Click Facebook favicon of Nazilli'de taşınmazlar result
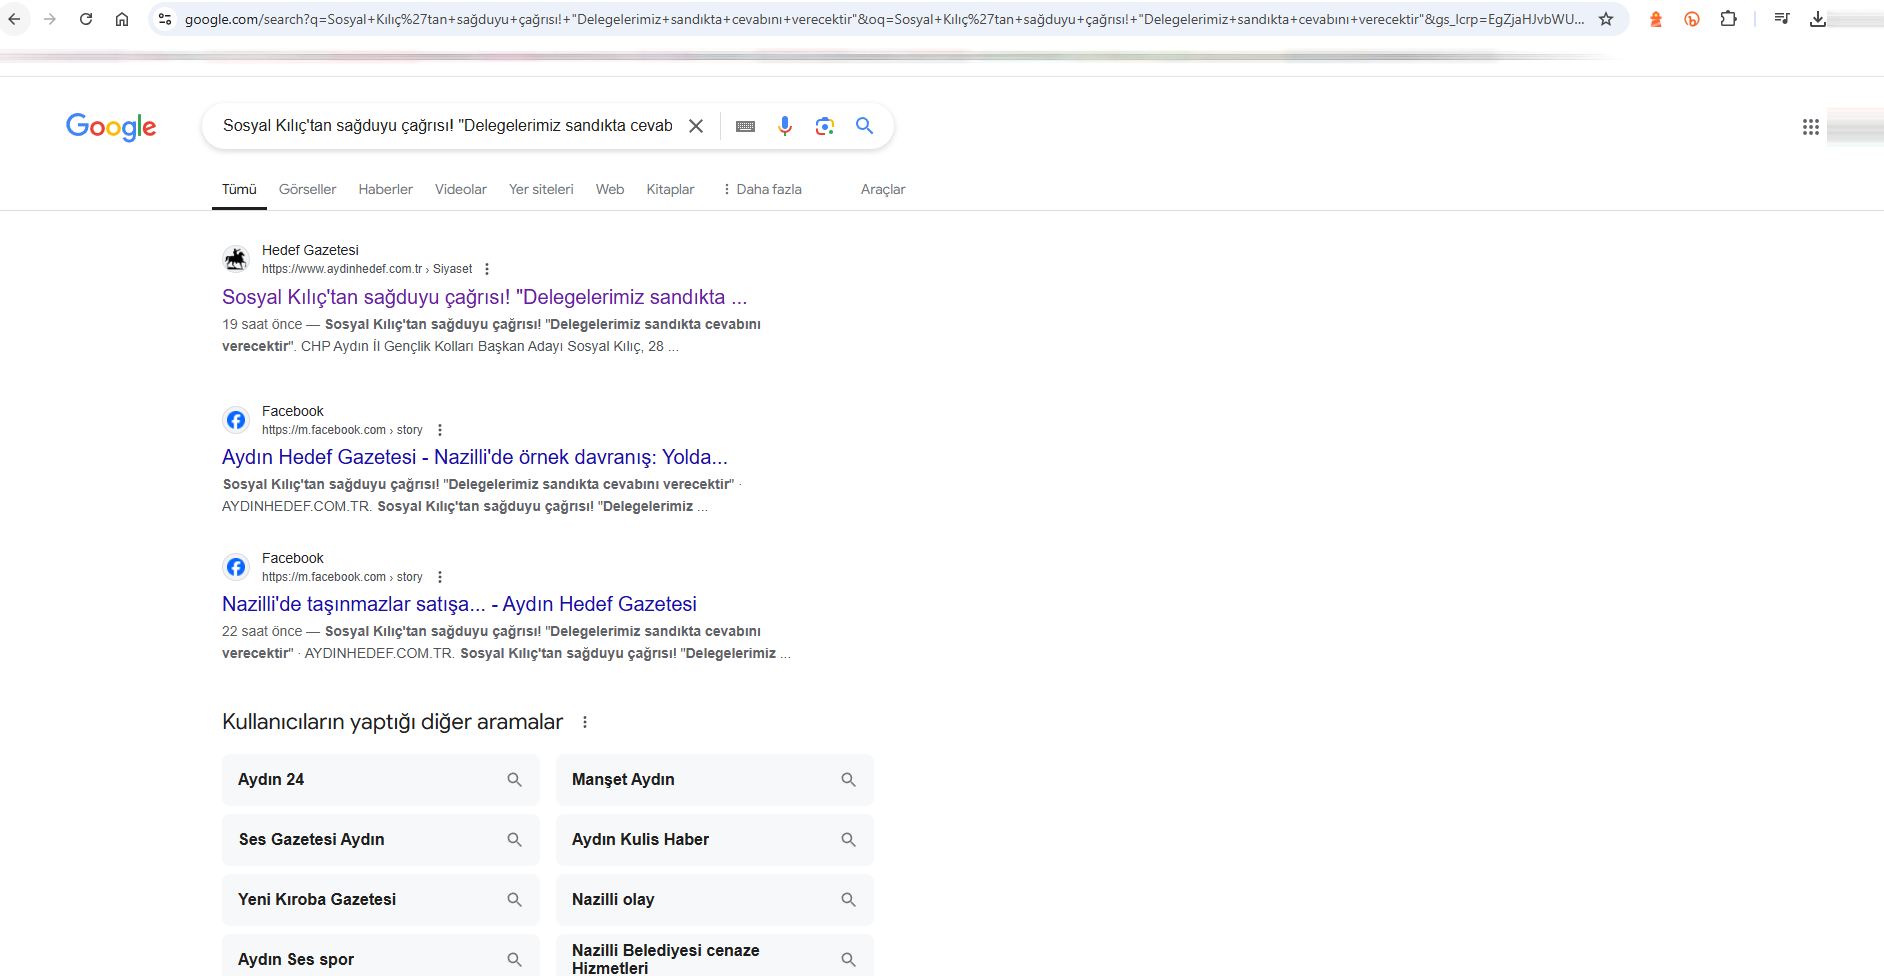Screen dimensions: 1884x976 pos(236,567)
